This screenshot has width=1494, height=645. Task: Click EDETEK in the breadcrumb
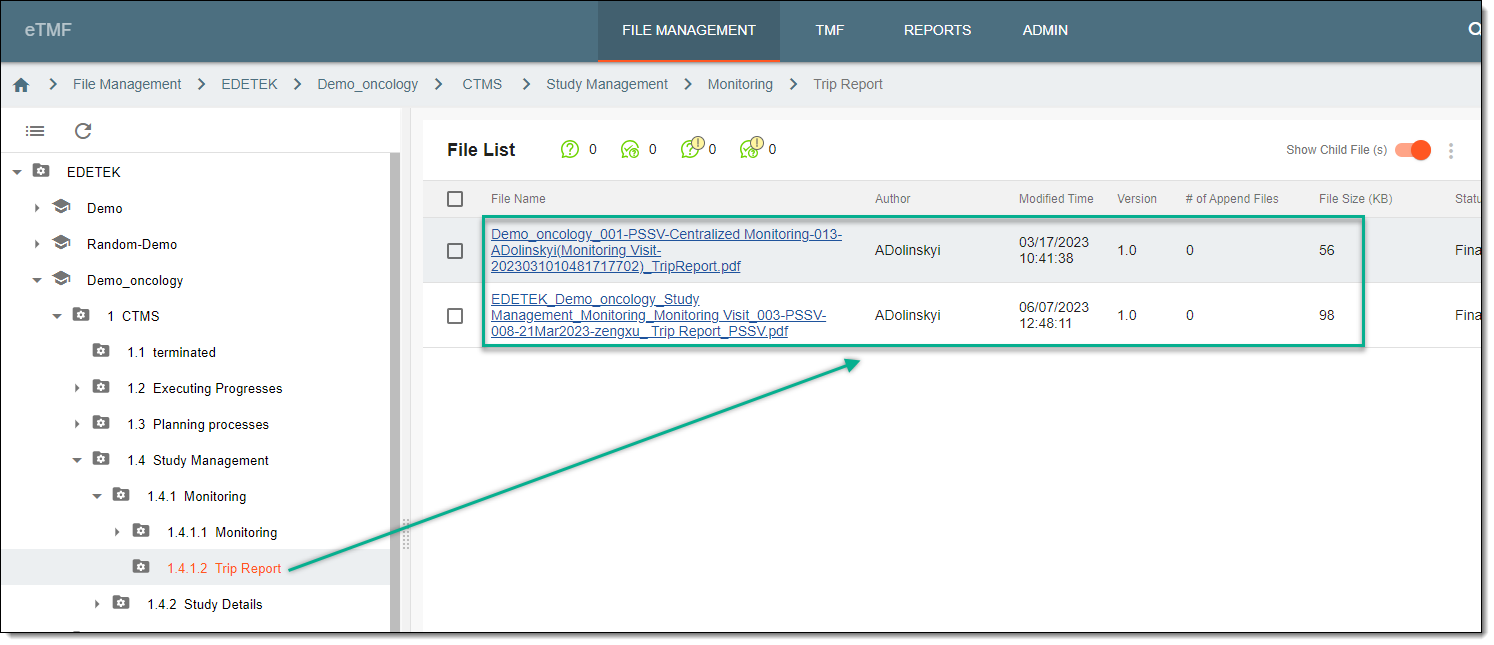(x=249, y=85)
